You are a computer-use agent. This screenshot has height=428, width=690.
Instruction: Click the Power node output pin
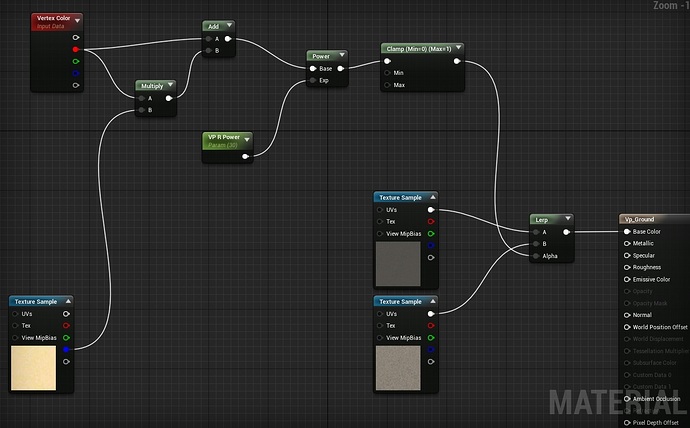pyautogui.click(x=340, y=69)
